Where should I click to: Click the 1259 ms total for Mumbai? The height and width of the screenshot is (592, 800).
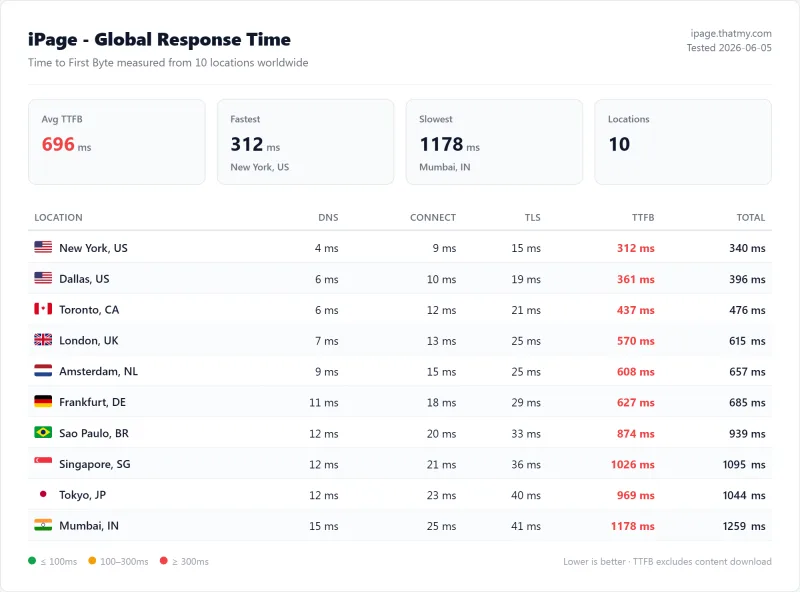pyautogui.click(x=744, y=526)
